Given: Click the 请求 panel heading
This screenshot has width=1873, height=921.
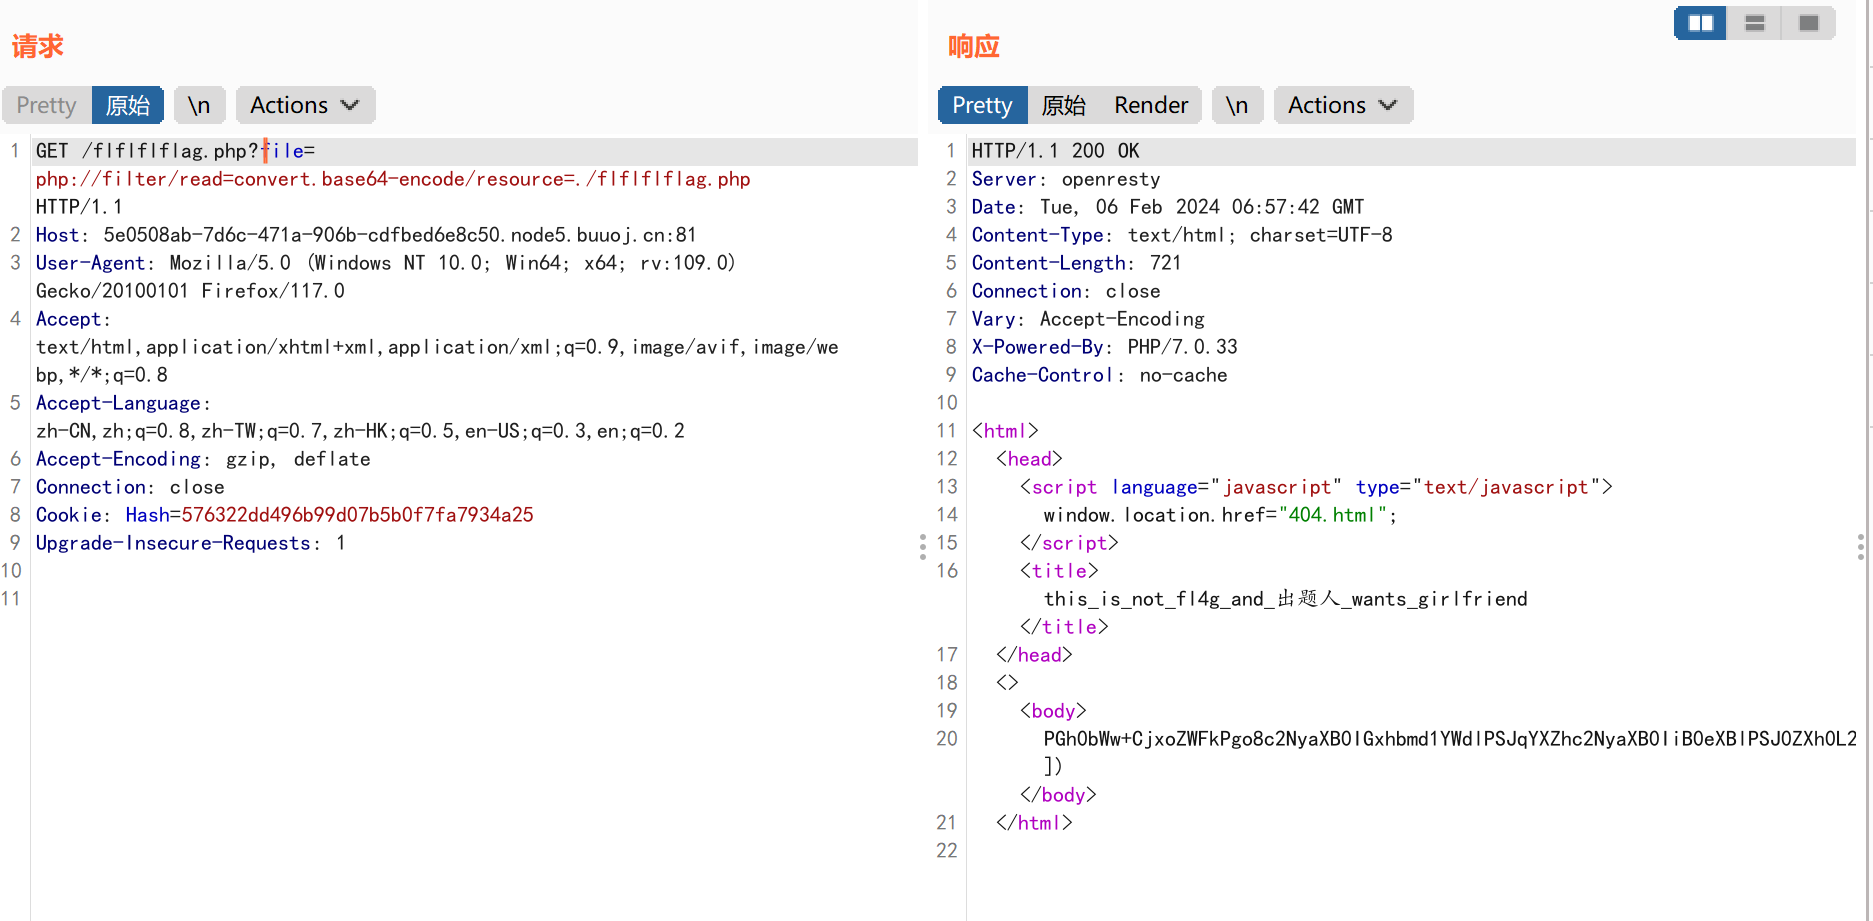Looking at the screenshot, I should pyautogui.click(x=38, y=46).
